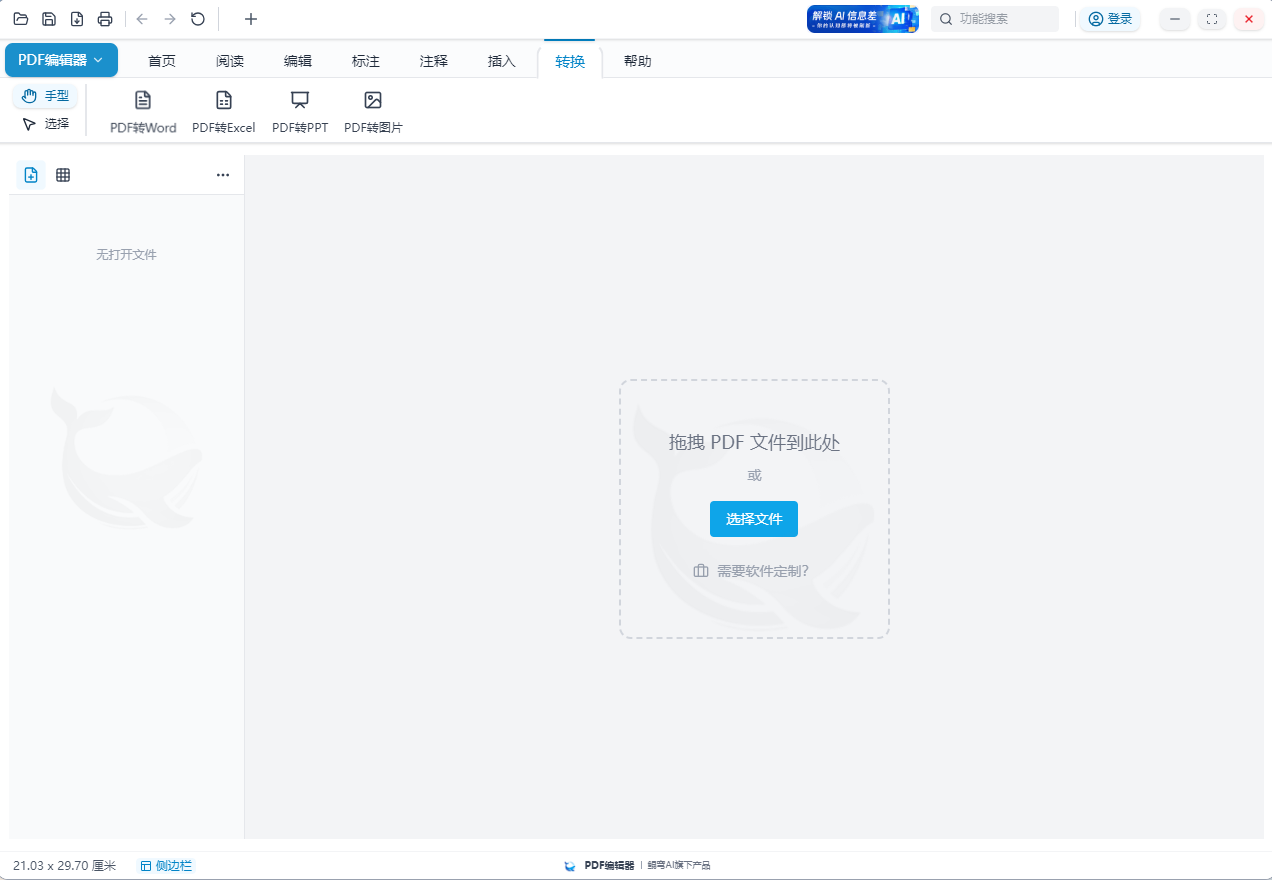
Task: Click the PDF转Excel conversion icon
Action: click(224, 101)
